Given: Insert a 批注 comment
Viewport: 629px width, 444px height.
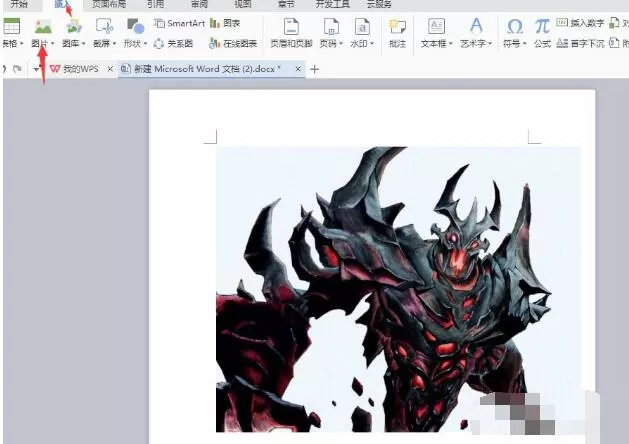Looking at the screenshot, I should pyautogui.click(x=397, y=33).
